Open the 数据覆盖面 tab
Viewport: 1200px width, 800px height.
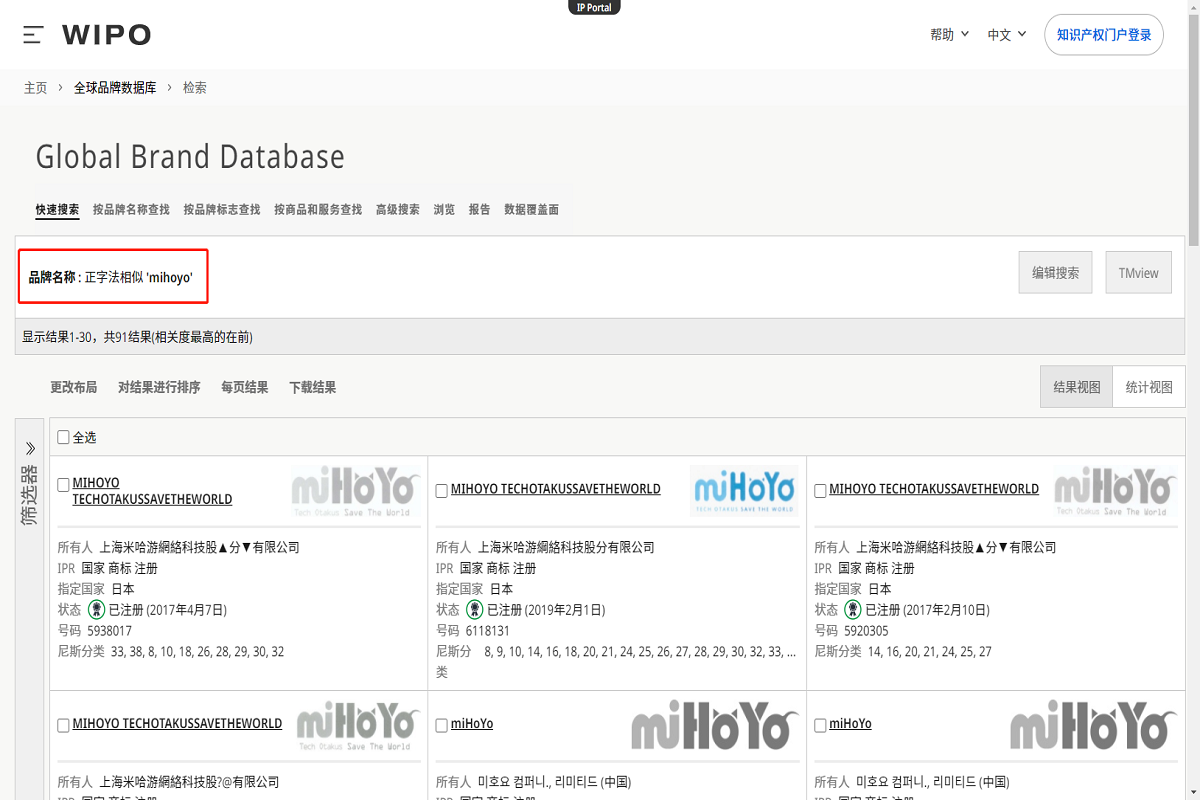coord(532,210)
